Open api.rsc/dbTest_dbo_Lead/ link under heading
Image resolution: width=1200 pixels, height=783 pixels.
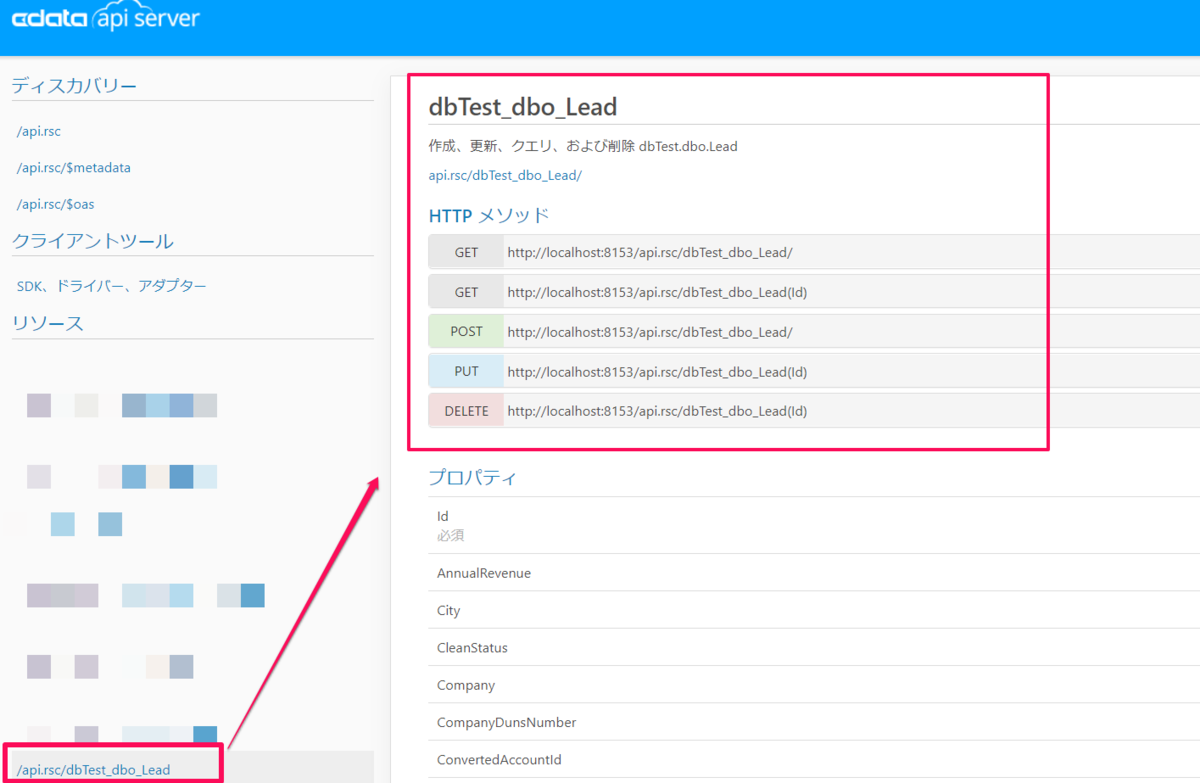tap(505, 175)
